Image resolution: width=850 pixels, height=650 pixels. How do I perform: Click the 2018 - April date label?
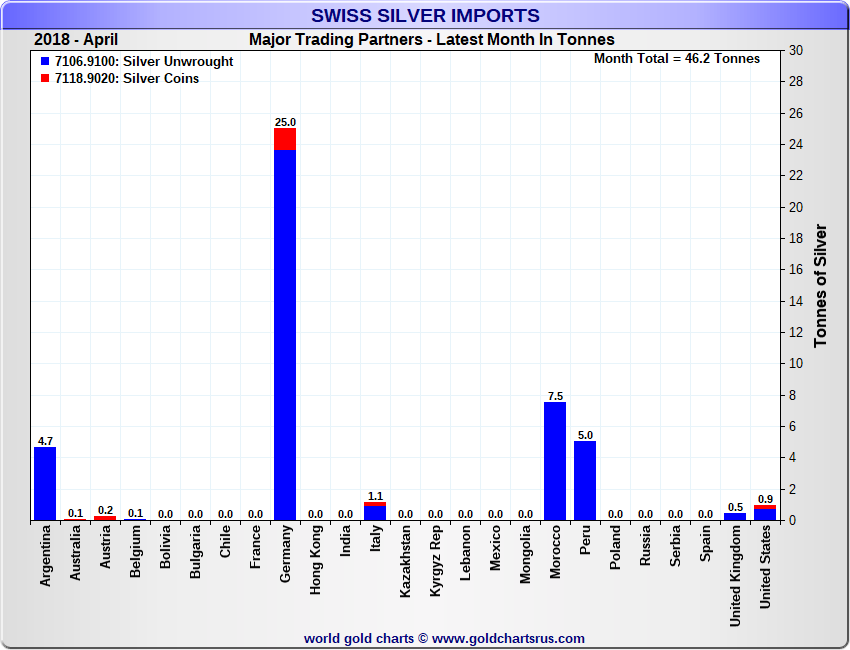76,40
